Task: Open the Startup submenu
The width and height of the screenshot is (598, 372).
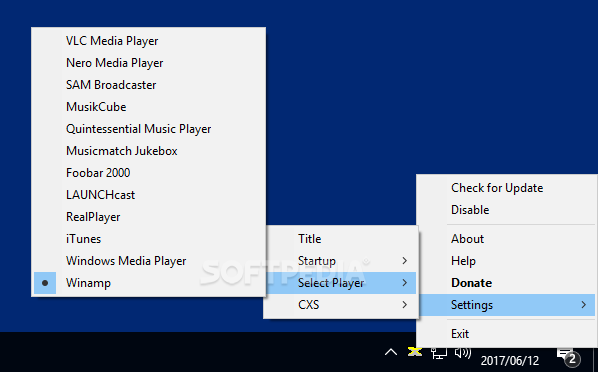Action: 341,261
